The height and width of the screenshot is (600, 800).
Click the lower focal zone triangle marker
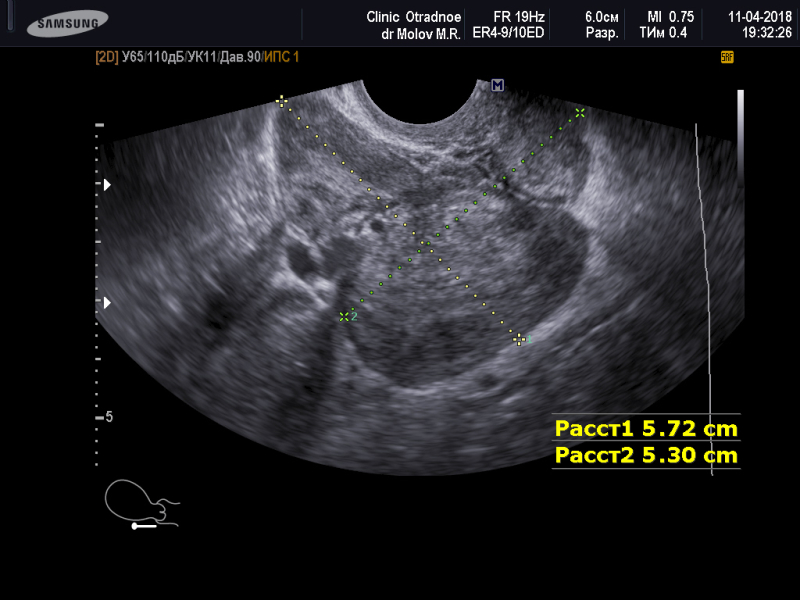point(107,303)
